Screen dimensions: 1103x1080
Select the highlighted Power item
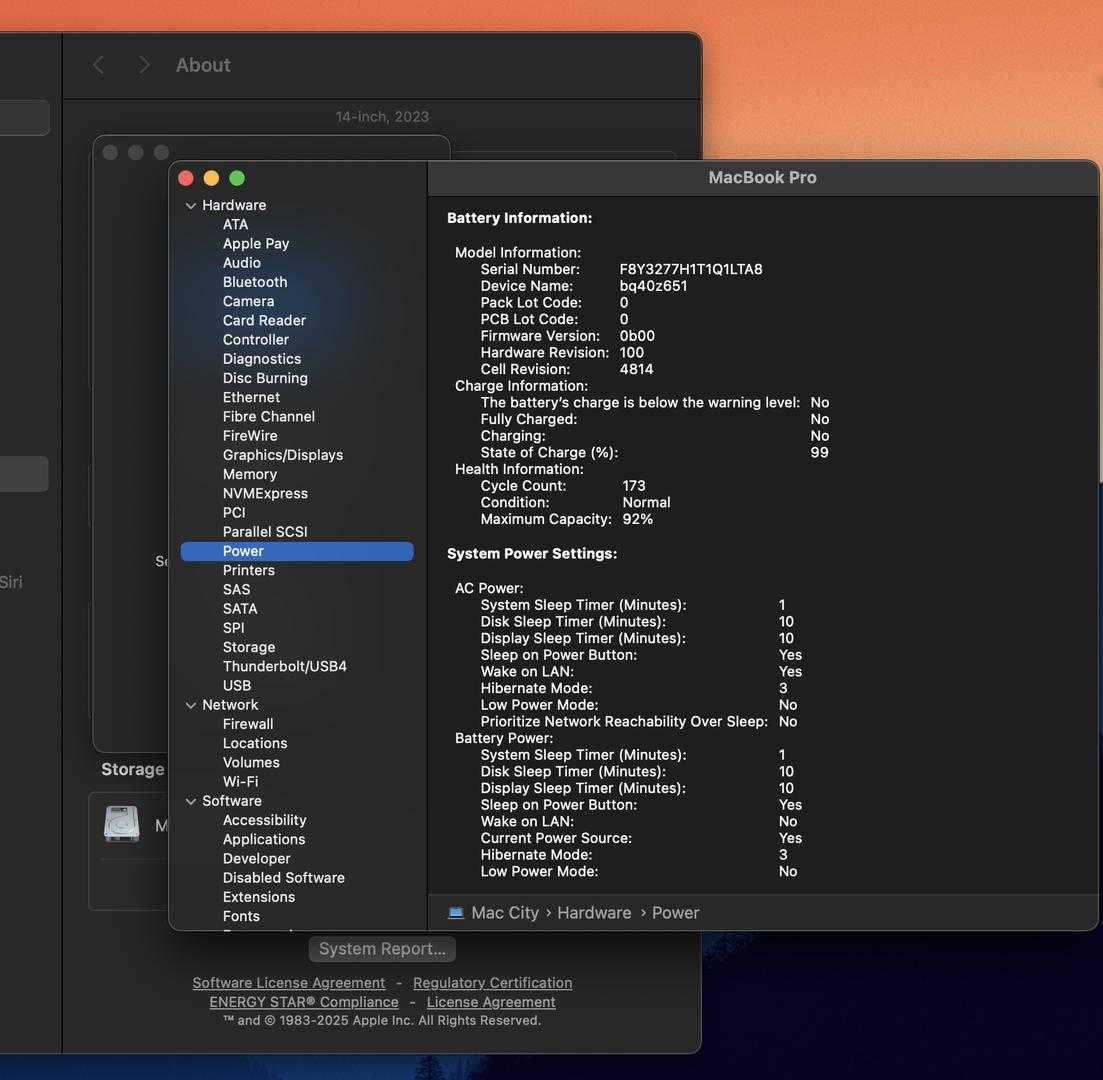[297, 552]
